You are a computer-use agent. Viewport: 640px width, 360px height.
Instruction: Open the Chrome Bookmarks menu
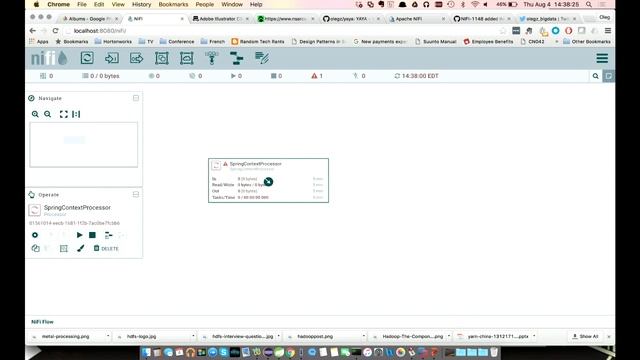(x=173, y=4)
